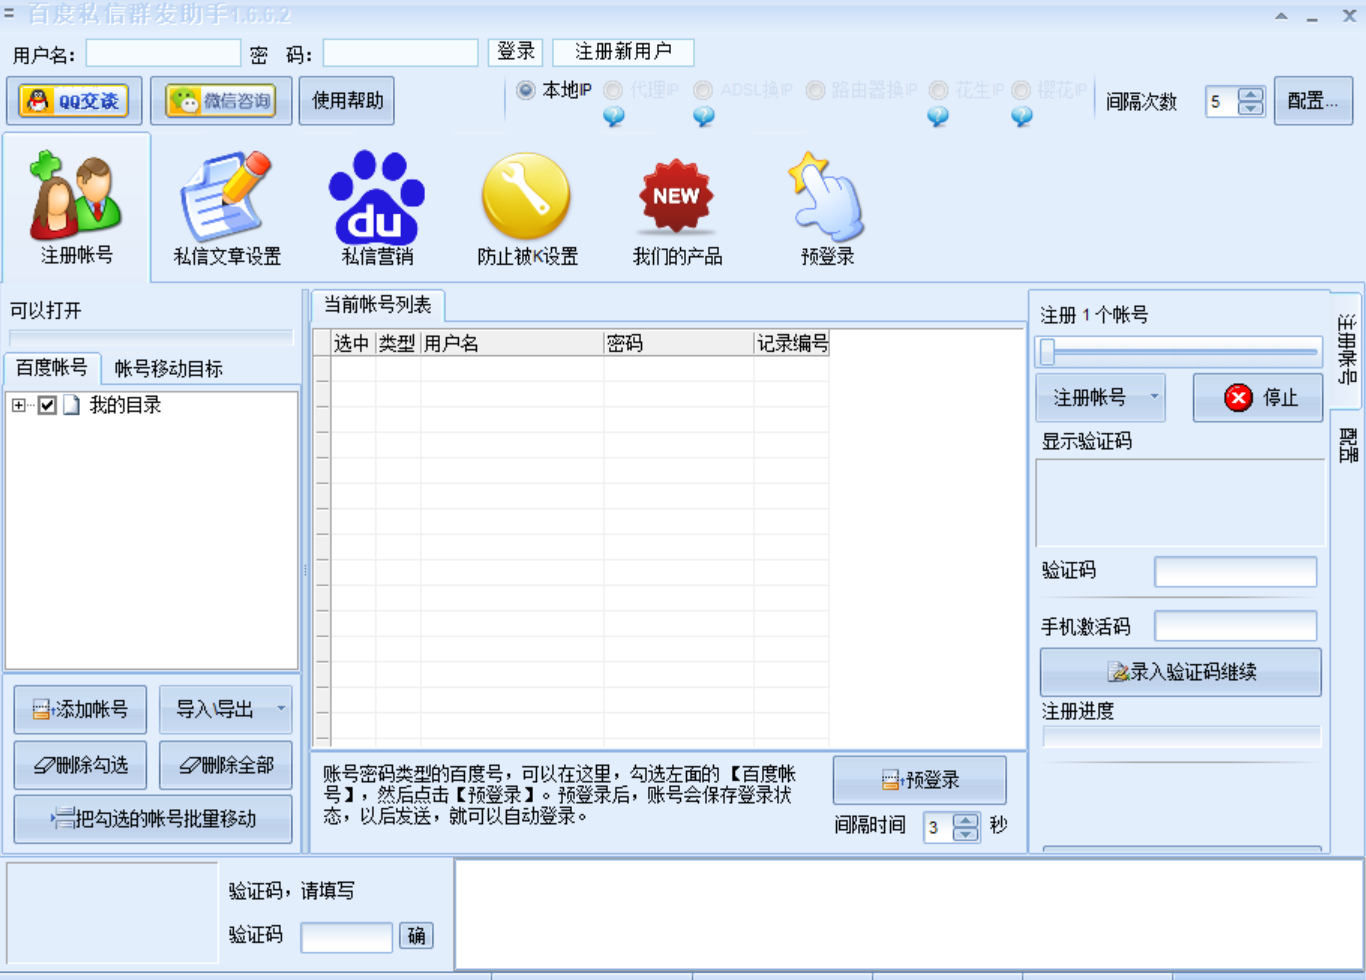Open the Baidu 私信营销 icon
This screenshot has width=1366, height=980.
[377, 208]
